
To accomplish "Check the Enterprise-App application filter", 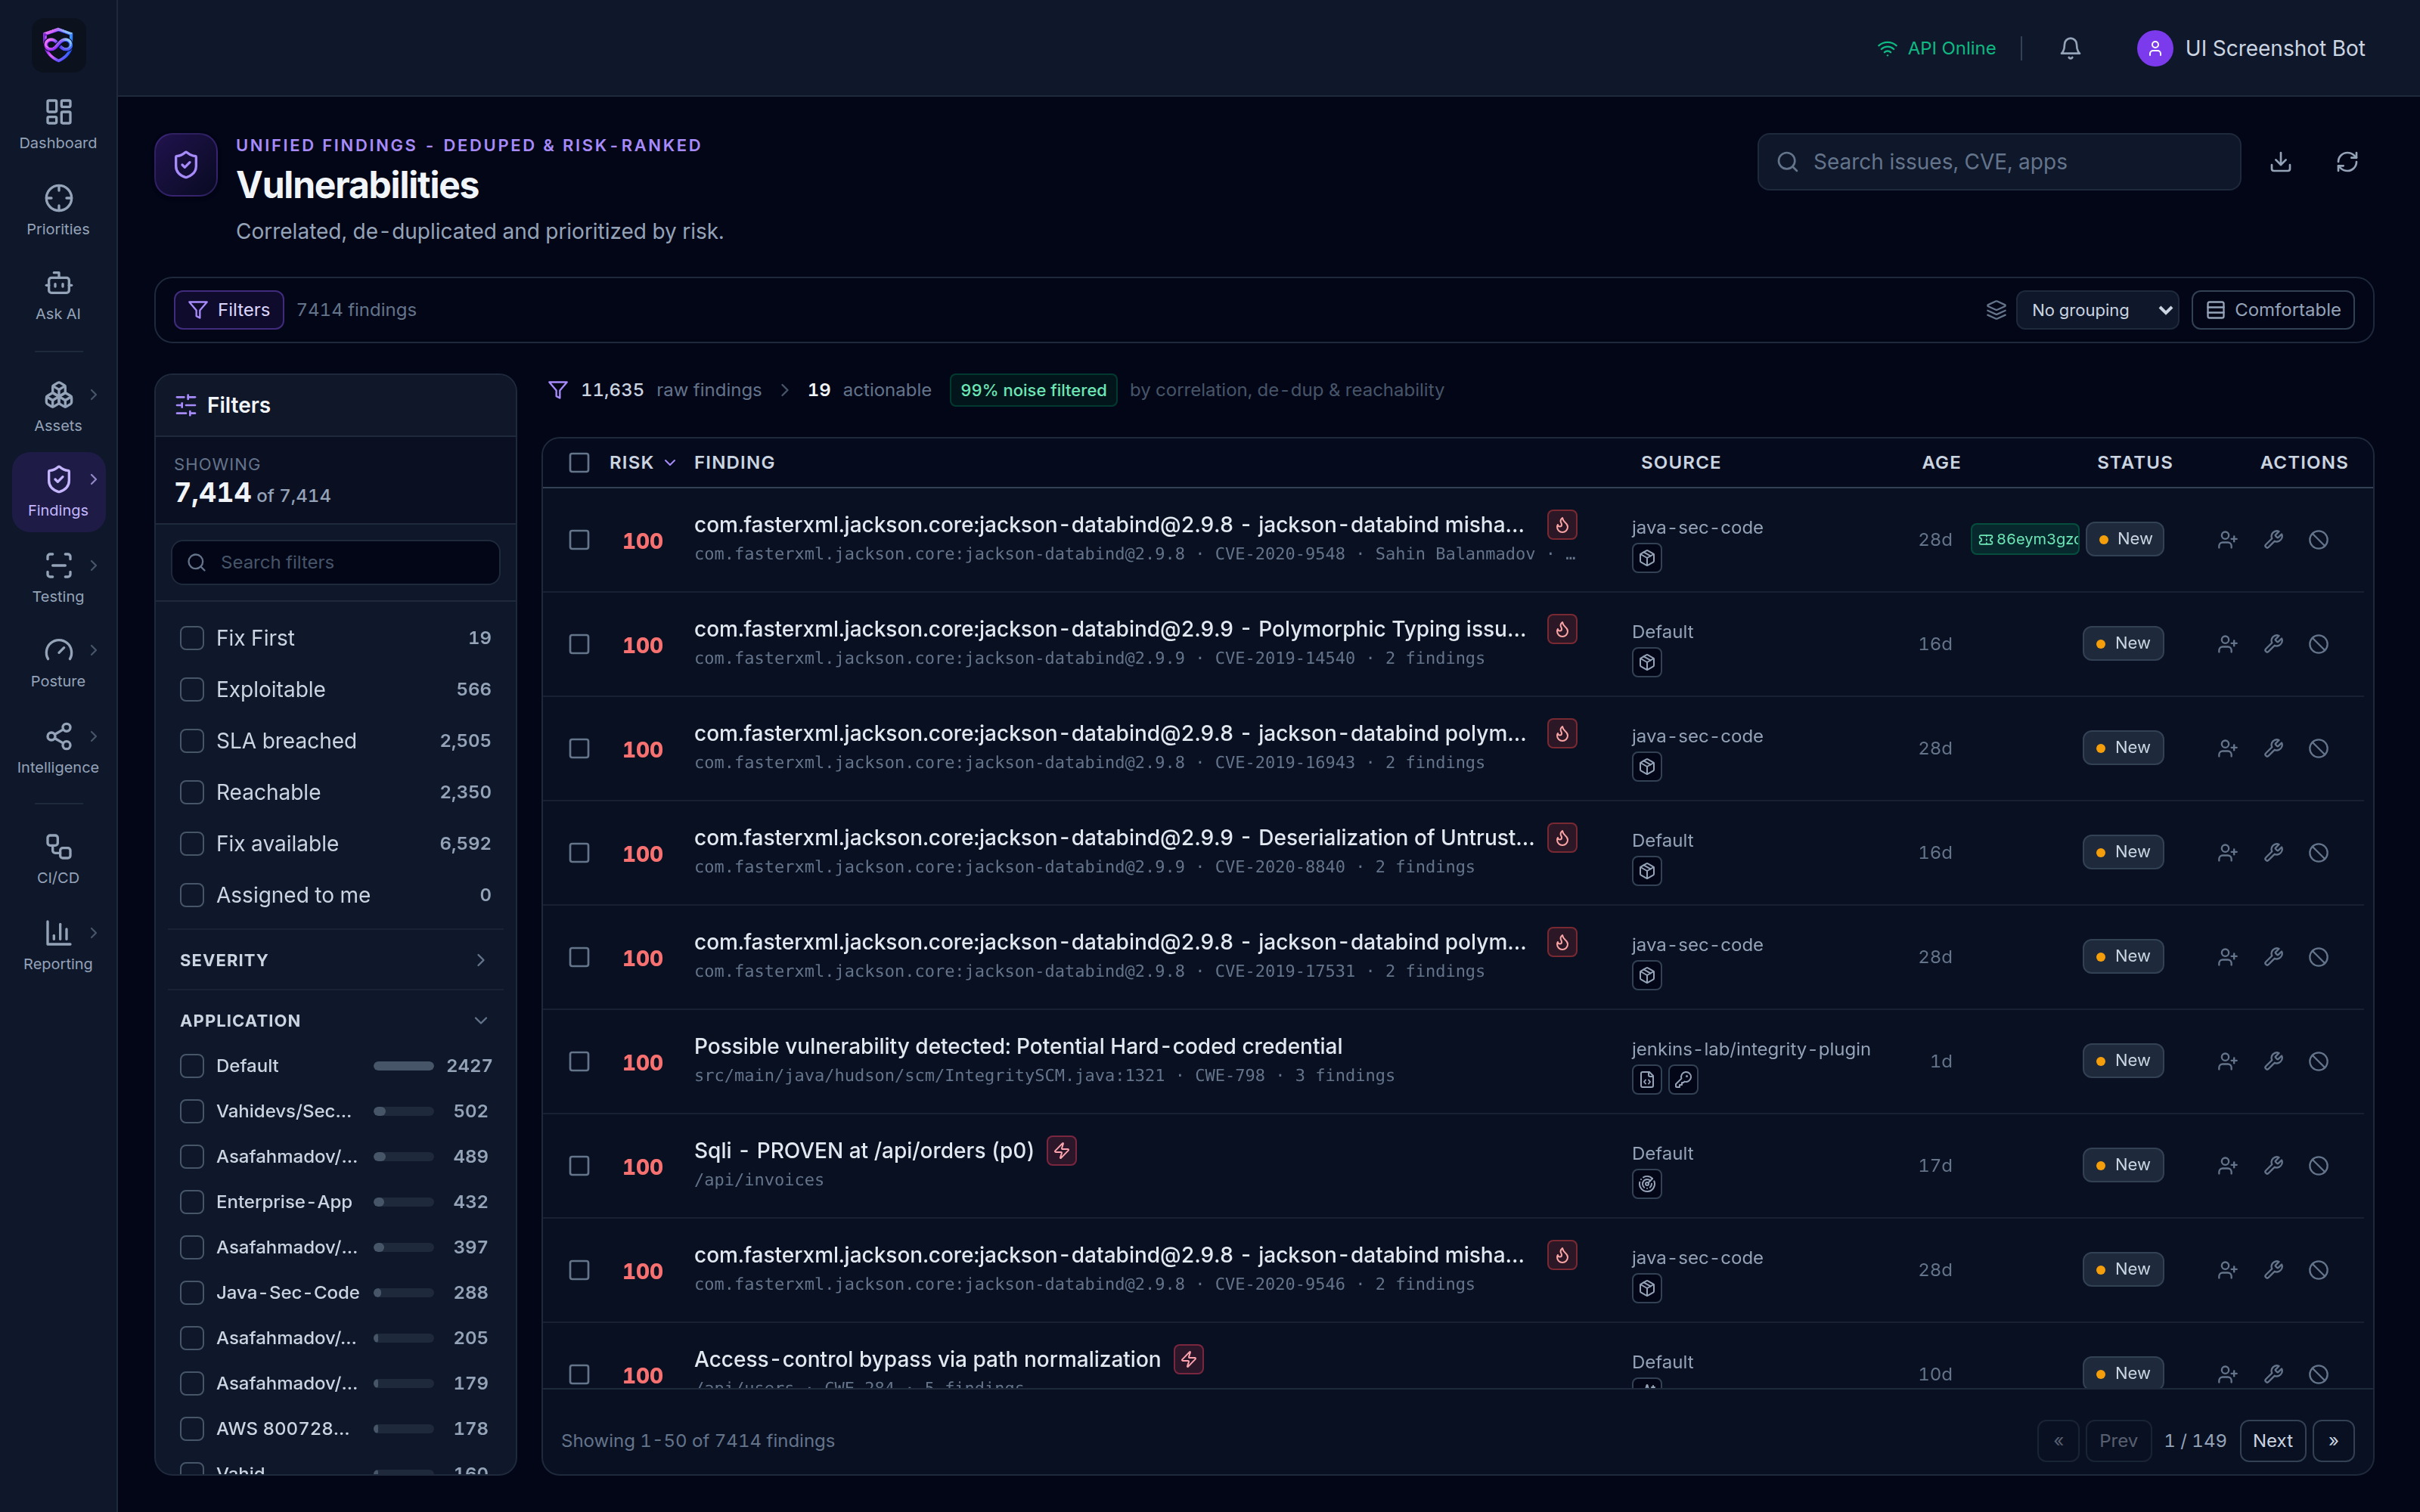I will tap(192, 1202).
